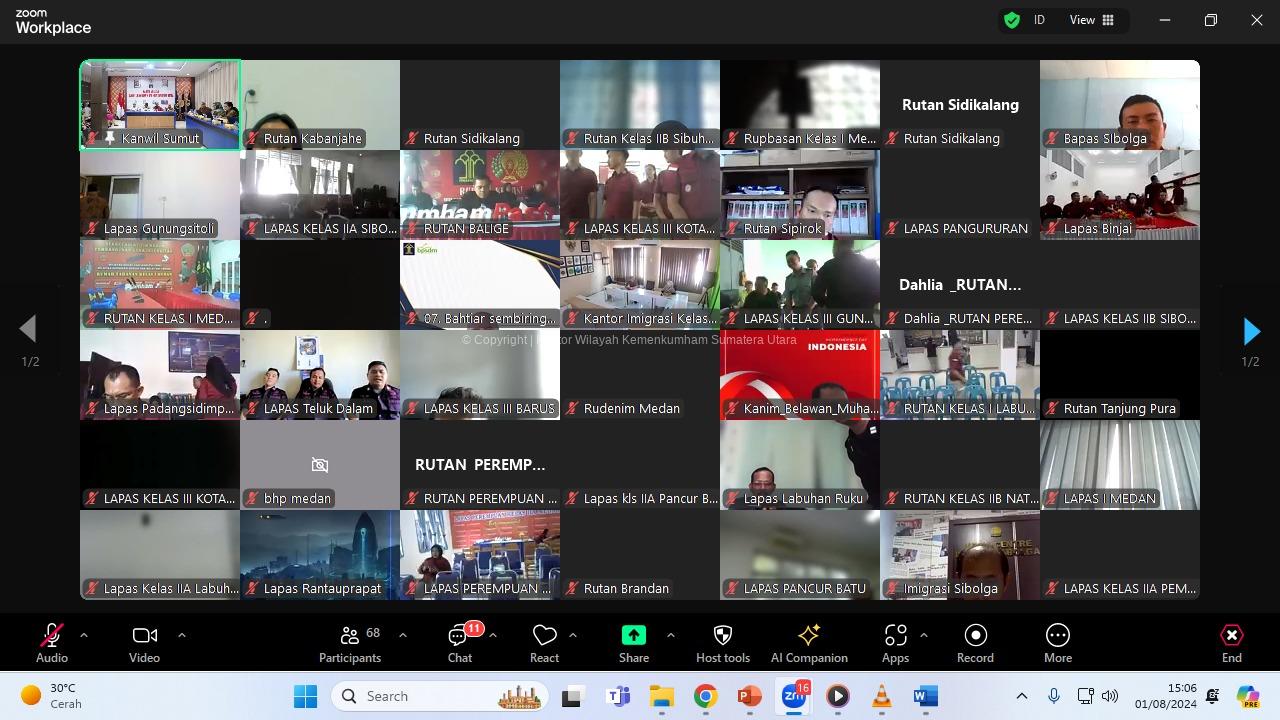Image resolution: width=1280 pixels, height=720 pixels.
Task: Launch AI Companion
Action: click(x=809, y=643)
